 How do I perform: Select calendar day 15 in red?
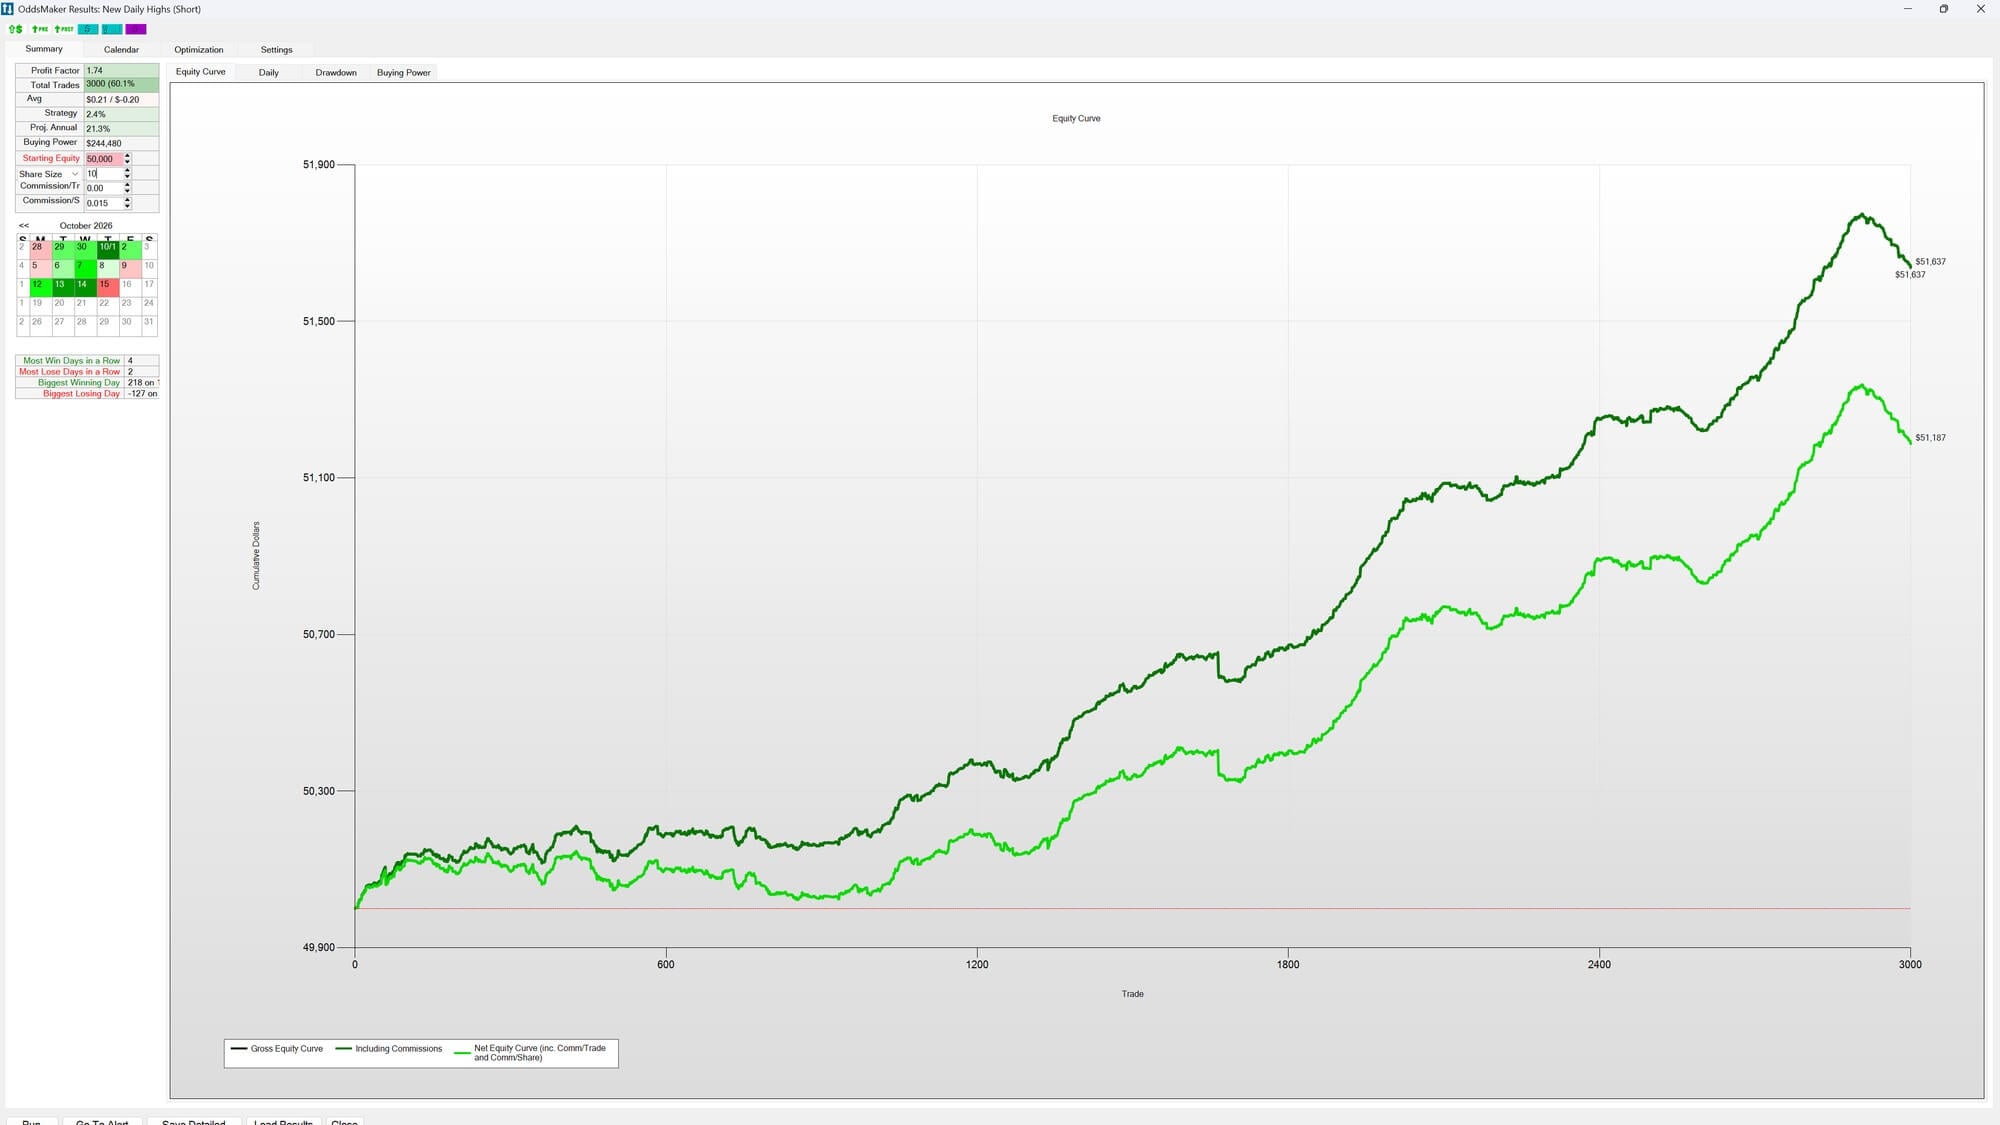coord(108,288)
